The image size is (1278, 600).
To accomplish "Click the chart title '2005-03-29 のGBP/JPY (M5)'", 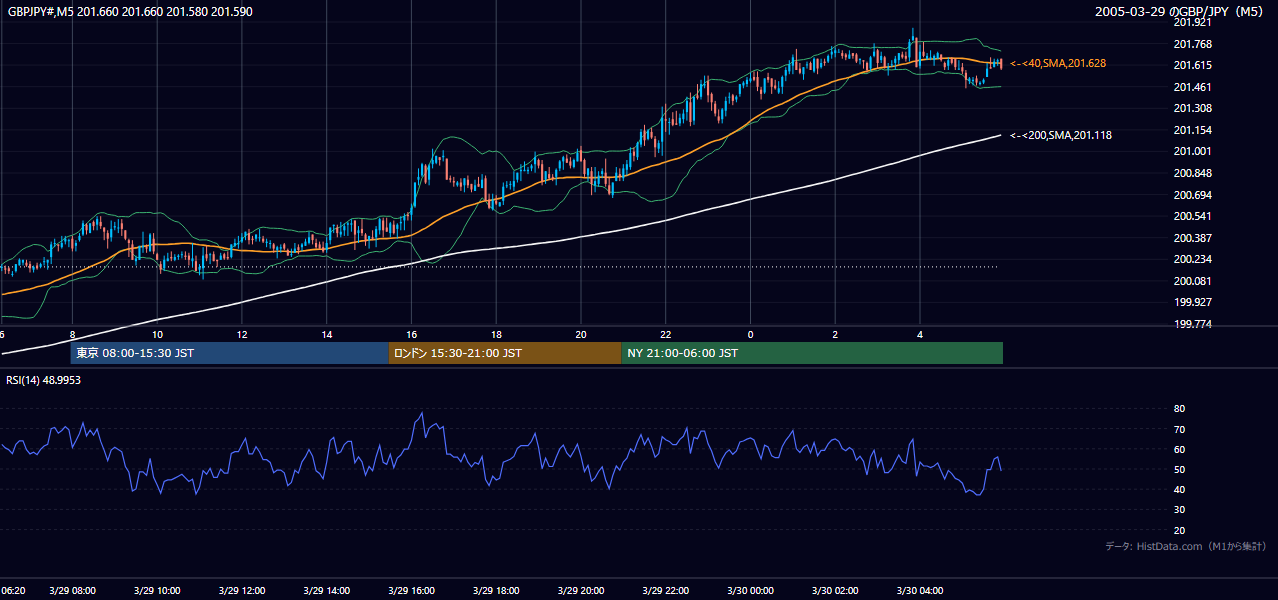I will pos(1181,11).
